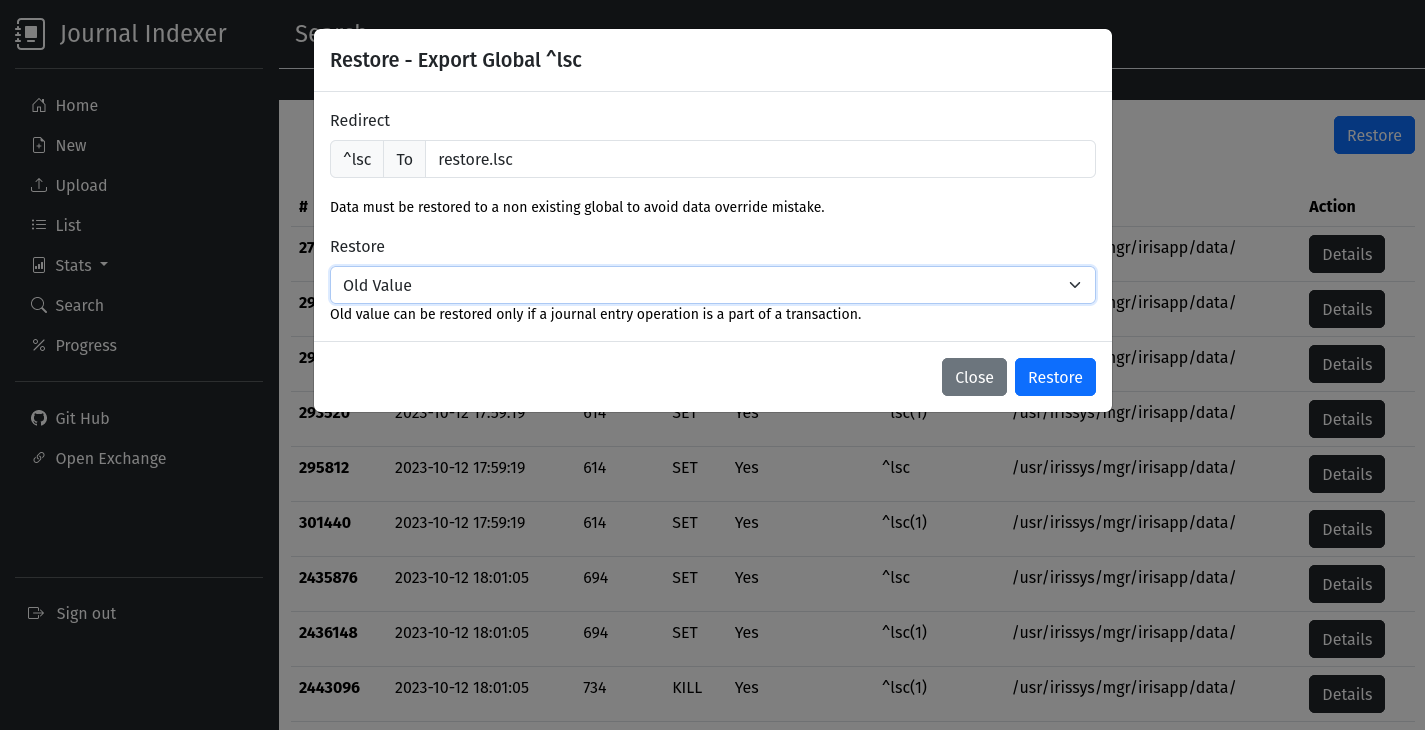Click the Search magnifier icon in sidebar

(39, 306)
